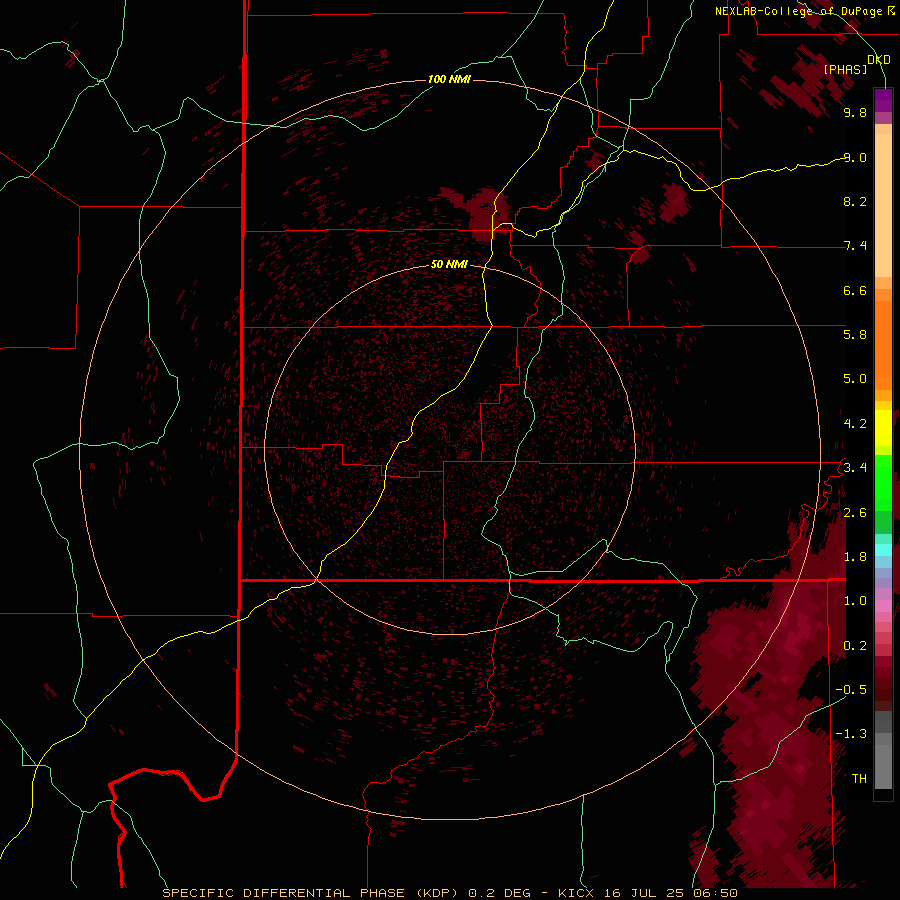Click the Specific Differential Phase KICX caption
This screenshot has width=900, height=900.
coord(449,893)
